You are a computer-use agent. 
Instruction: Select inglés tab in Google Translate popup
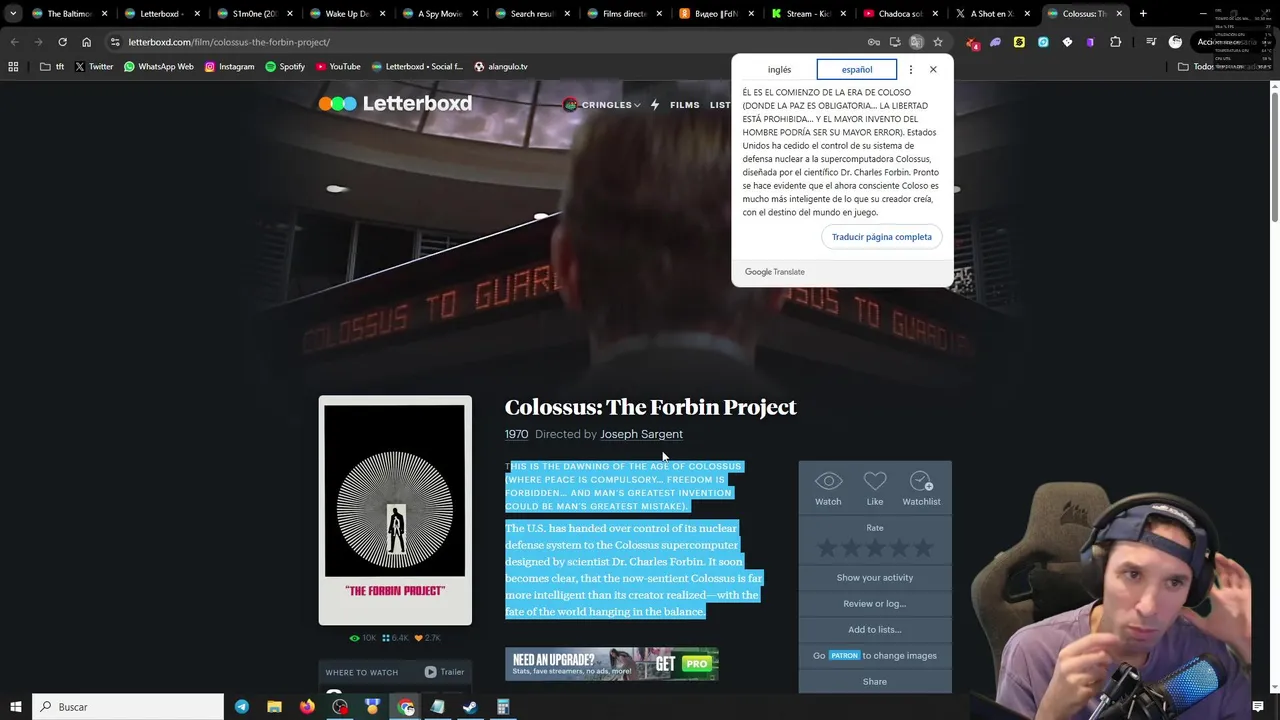point(779,70)
